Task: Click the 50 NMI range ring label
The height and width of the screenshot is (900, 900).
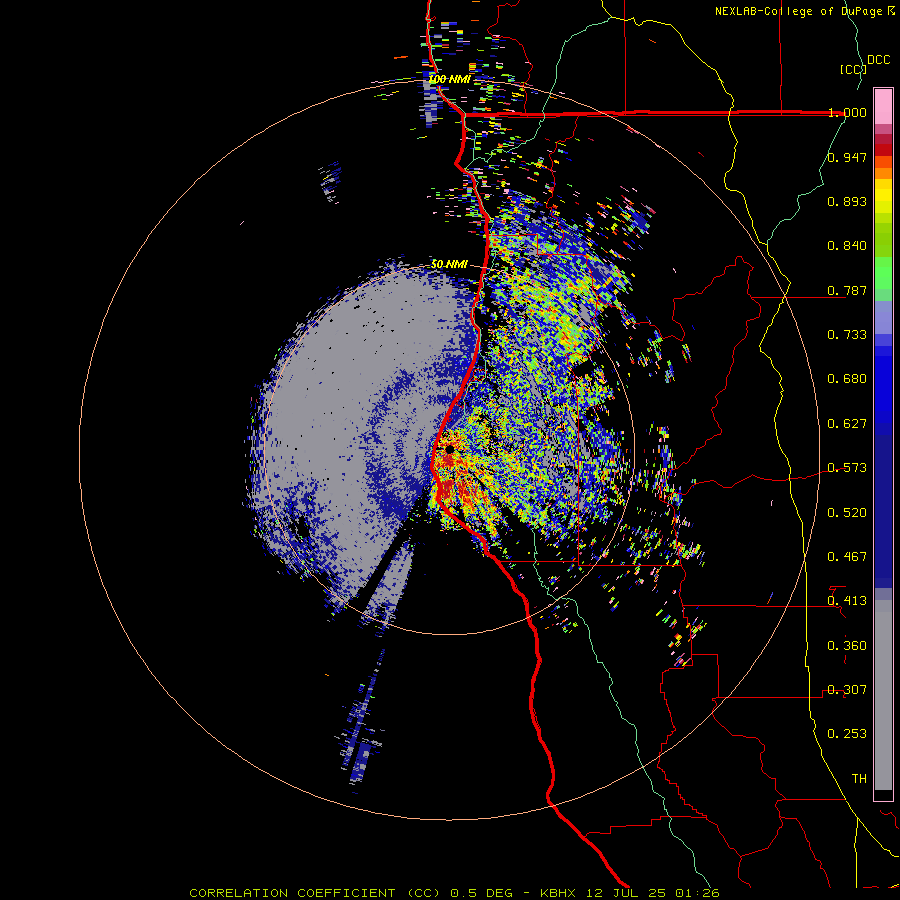Action: (x=449, y=265)
